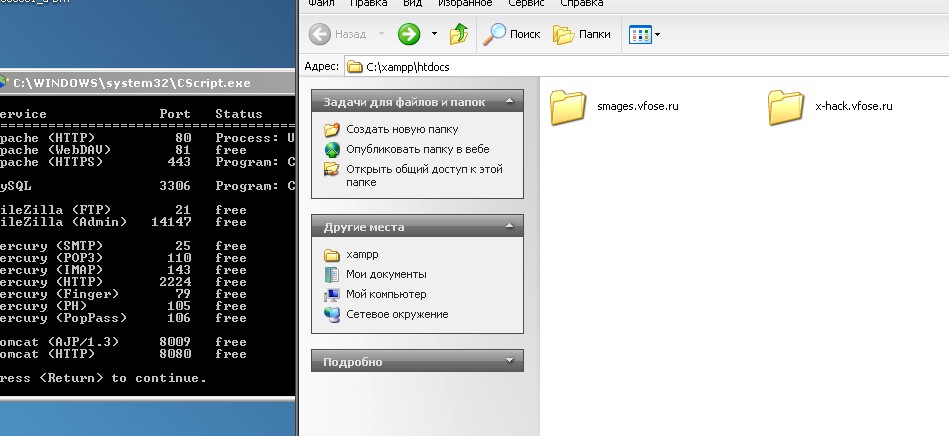Open the Views icon dropdown
Viewport: 949px width, 436px height.
pyautogui.click(x=645, y=34)
